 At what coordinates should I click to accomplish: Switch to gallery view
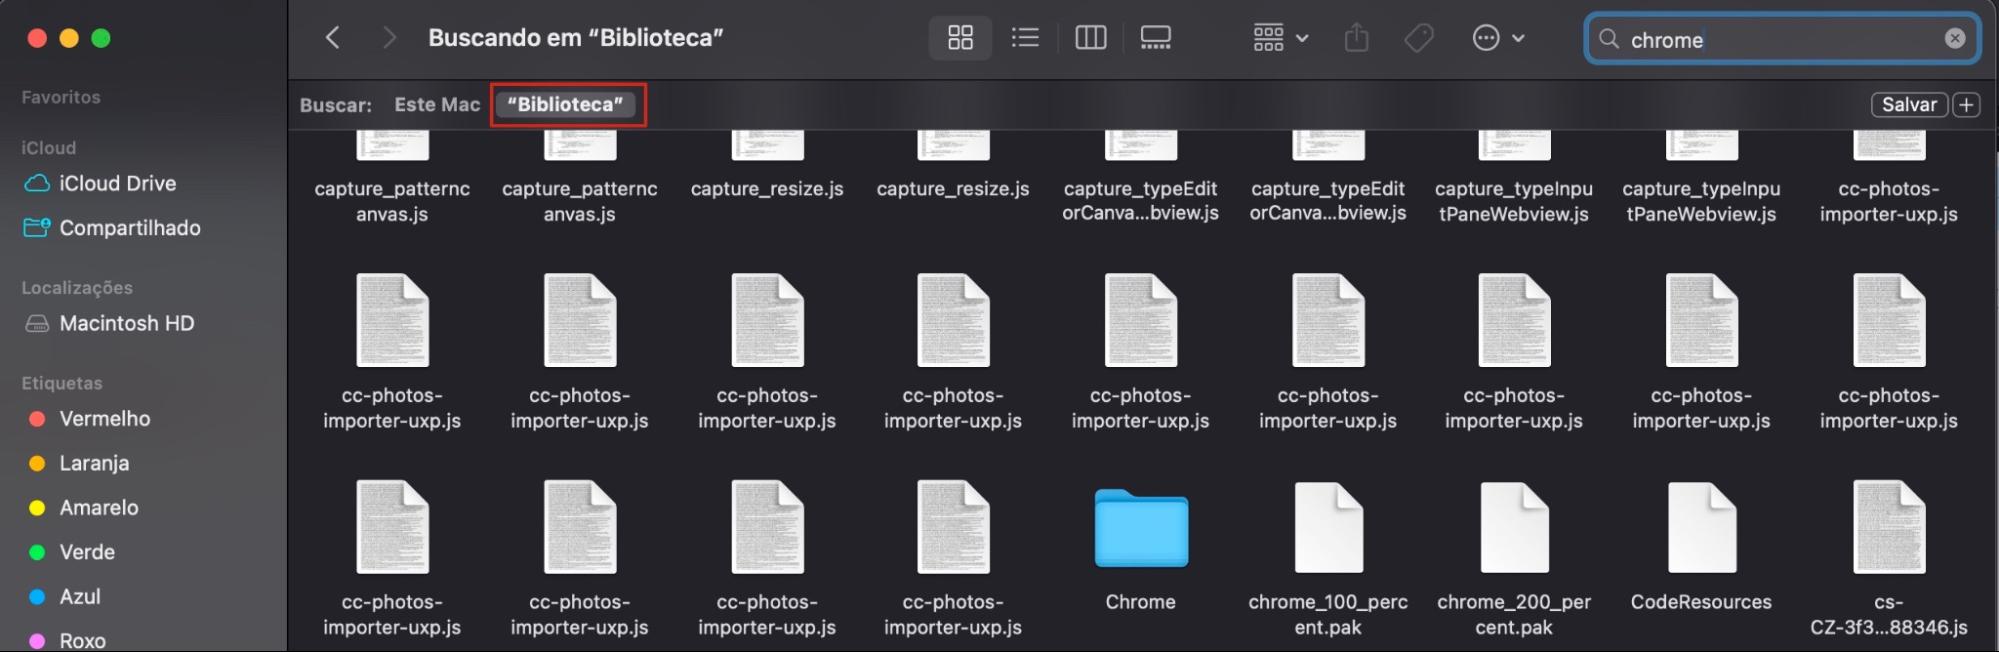[1155, 38]
